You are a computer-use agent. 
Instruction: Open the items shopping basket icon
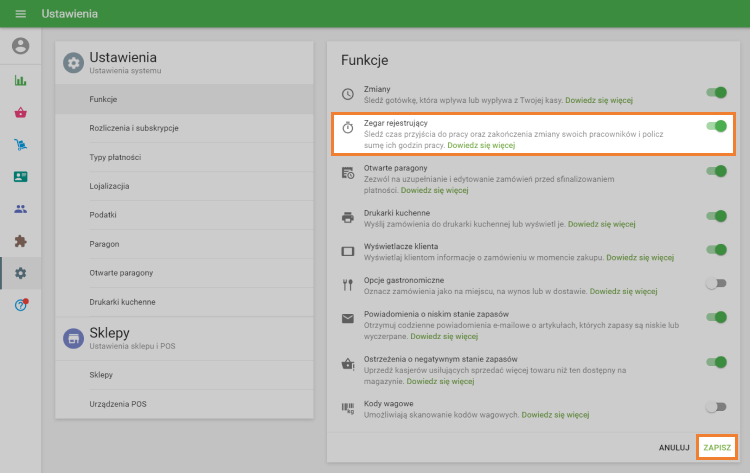tap(20, 113)
